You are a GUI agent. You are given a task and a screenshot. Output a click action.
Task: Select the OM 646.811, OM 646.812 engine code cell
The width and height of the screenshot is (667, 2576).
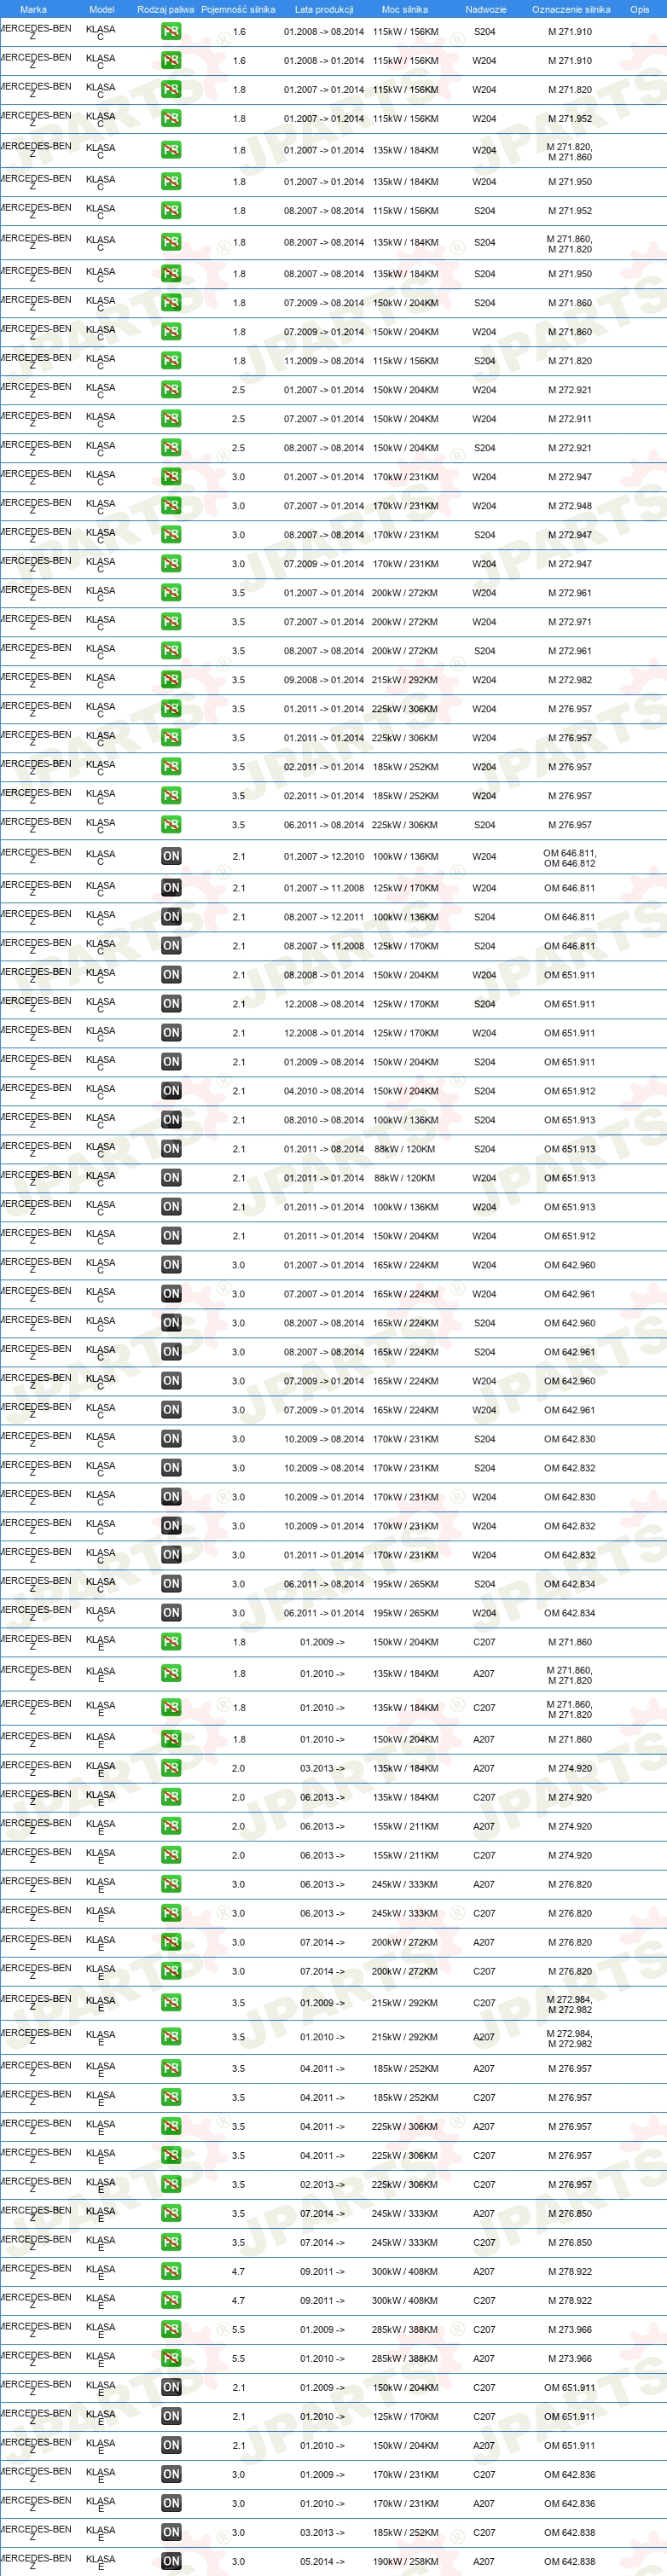click(x=570, y=858)
